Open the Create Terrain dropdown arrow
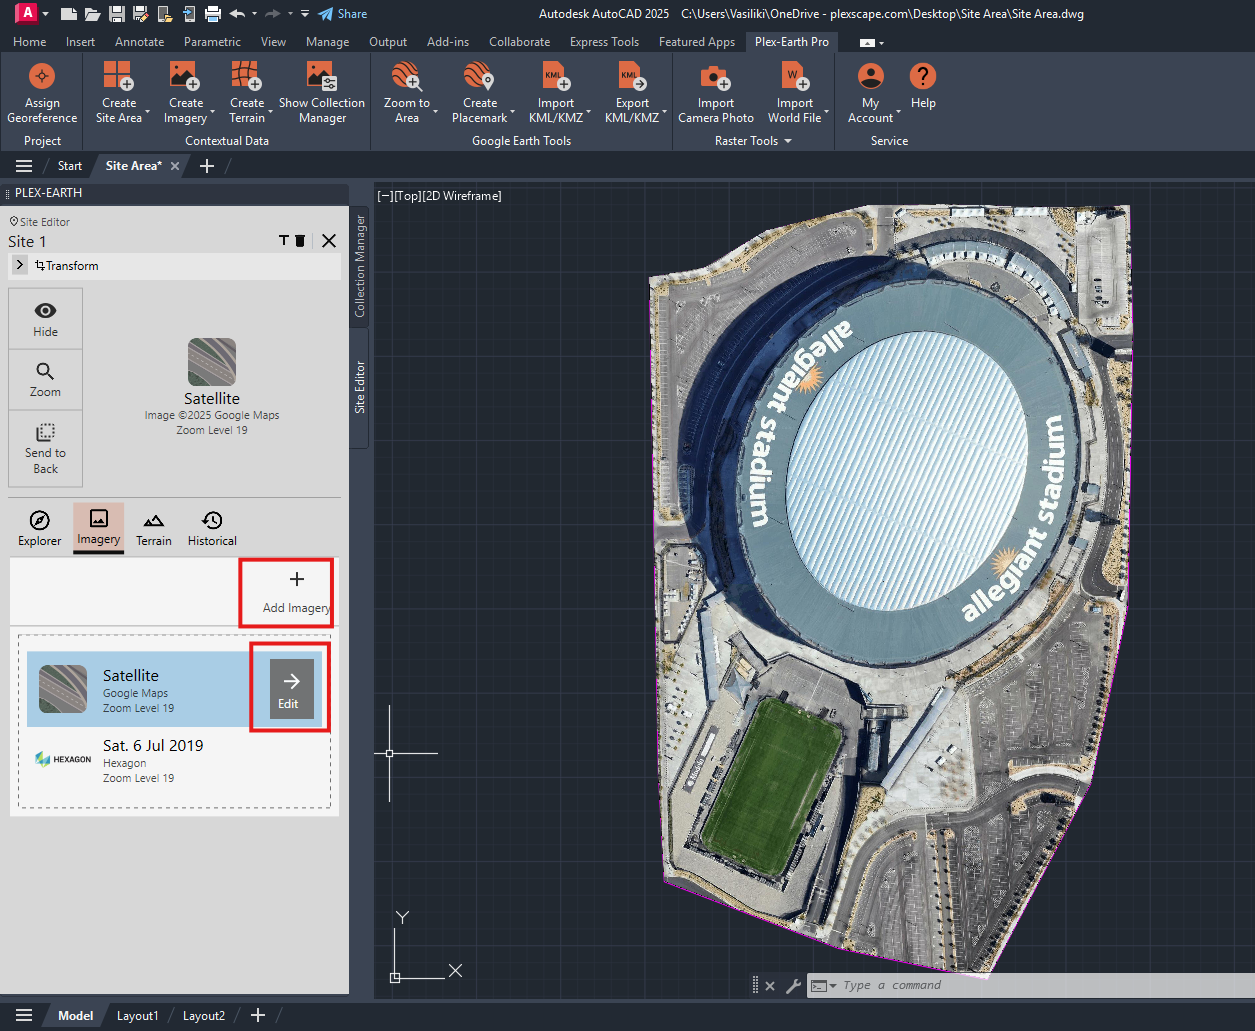Screen dimensions: 1255x1031 pos(272,112)
